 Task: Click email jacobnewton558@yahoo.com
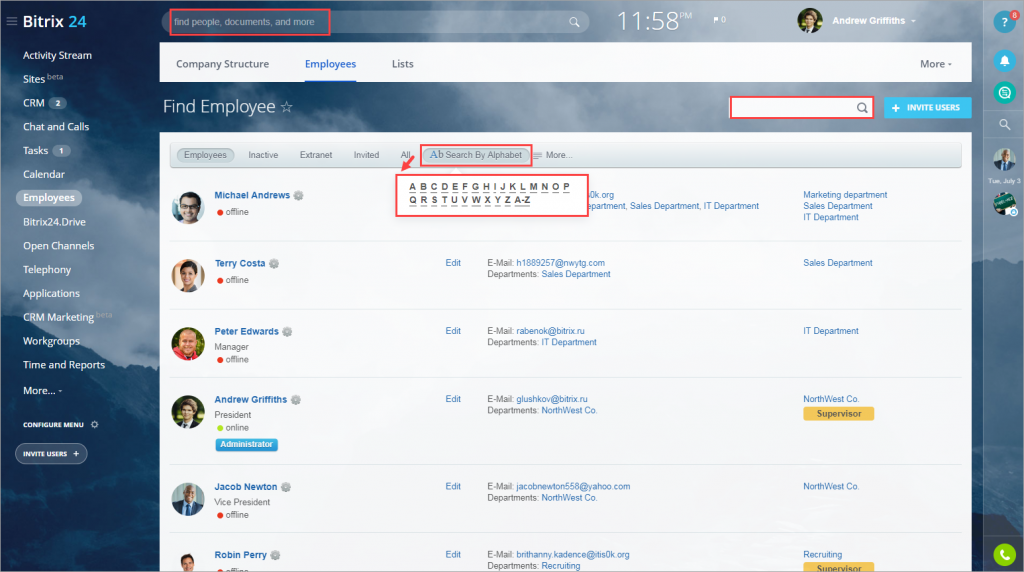[573, 486]
